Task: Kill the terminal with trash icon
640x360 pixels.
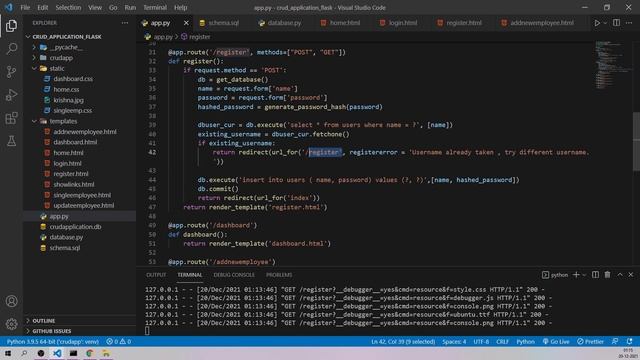Action: (607, 275)
